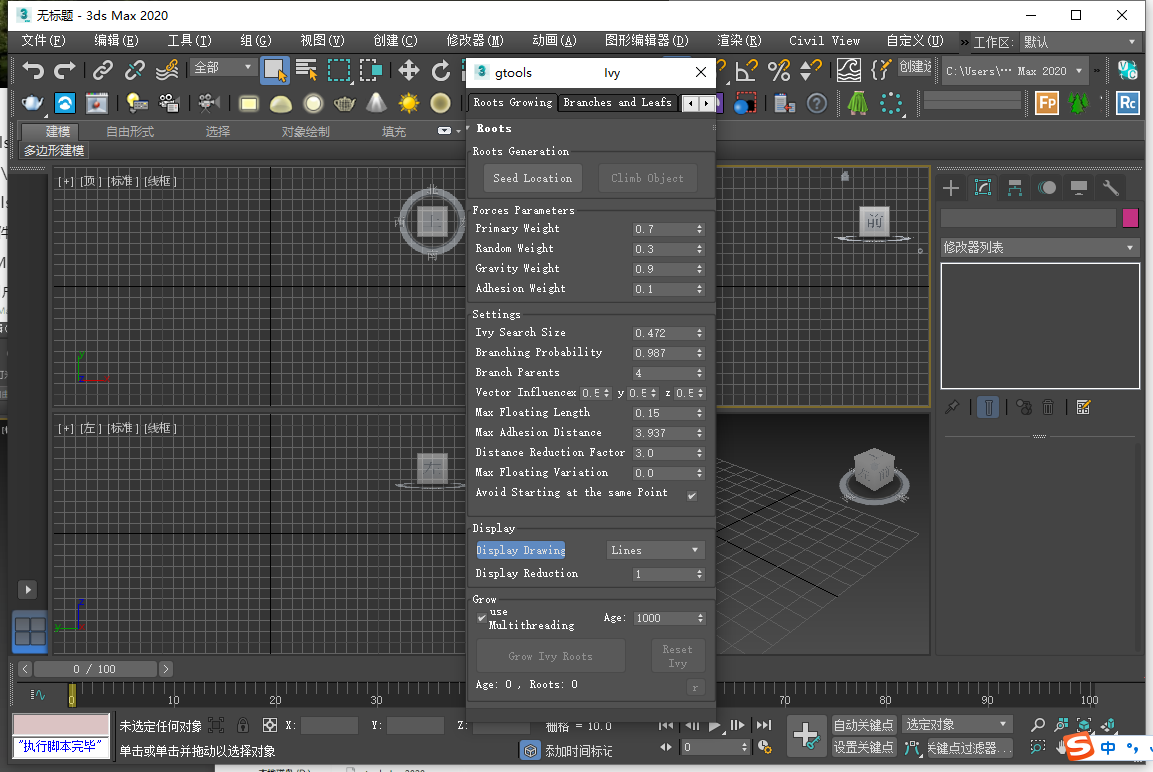Viewport: 1153px width, 772px height.
Task: Open the Lines display type dropdown
Action: [655, 550]
